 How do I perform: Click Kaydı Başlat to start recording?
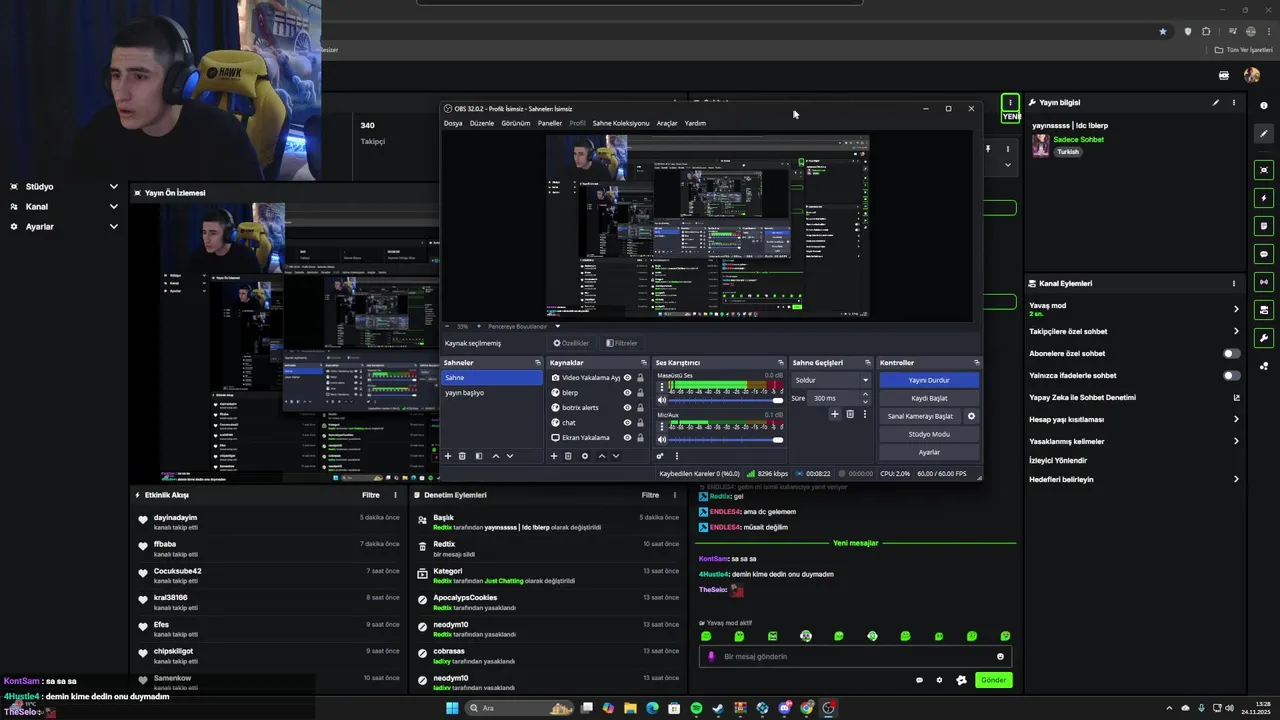pos(929,398)
